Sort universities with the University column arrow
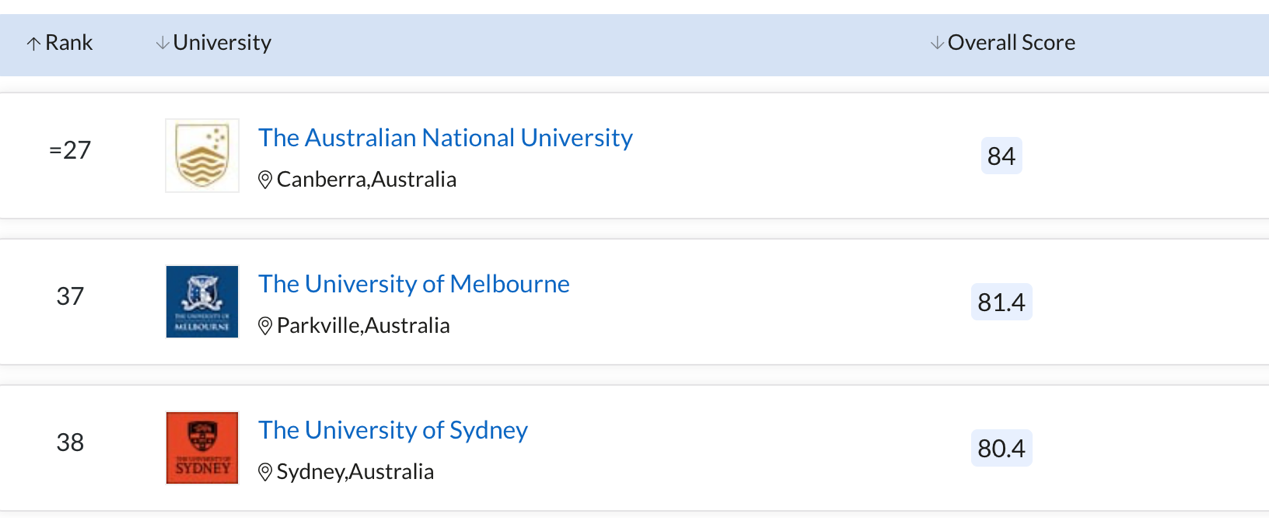 [162, 43]
